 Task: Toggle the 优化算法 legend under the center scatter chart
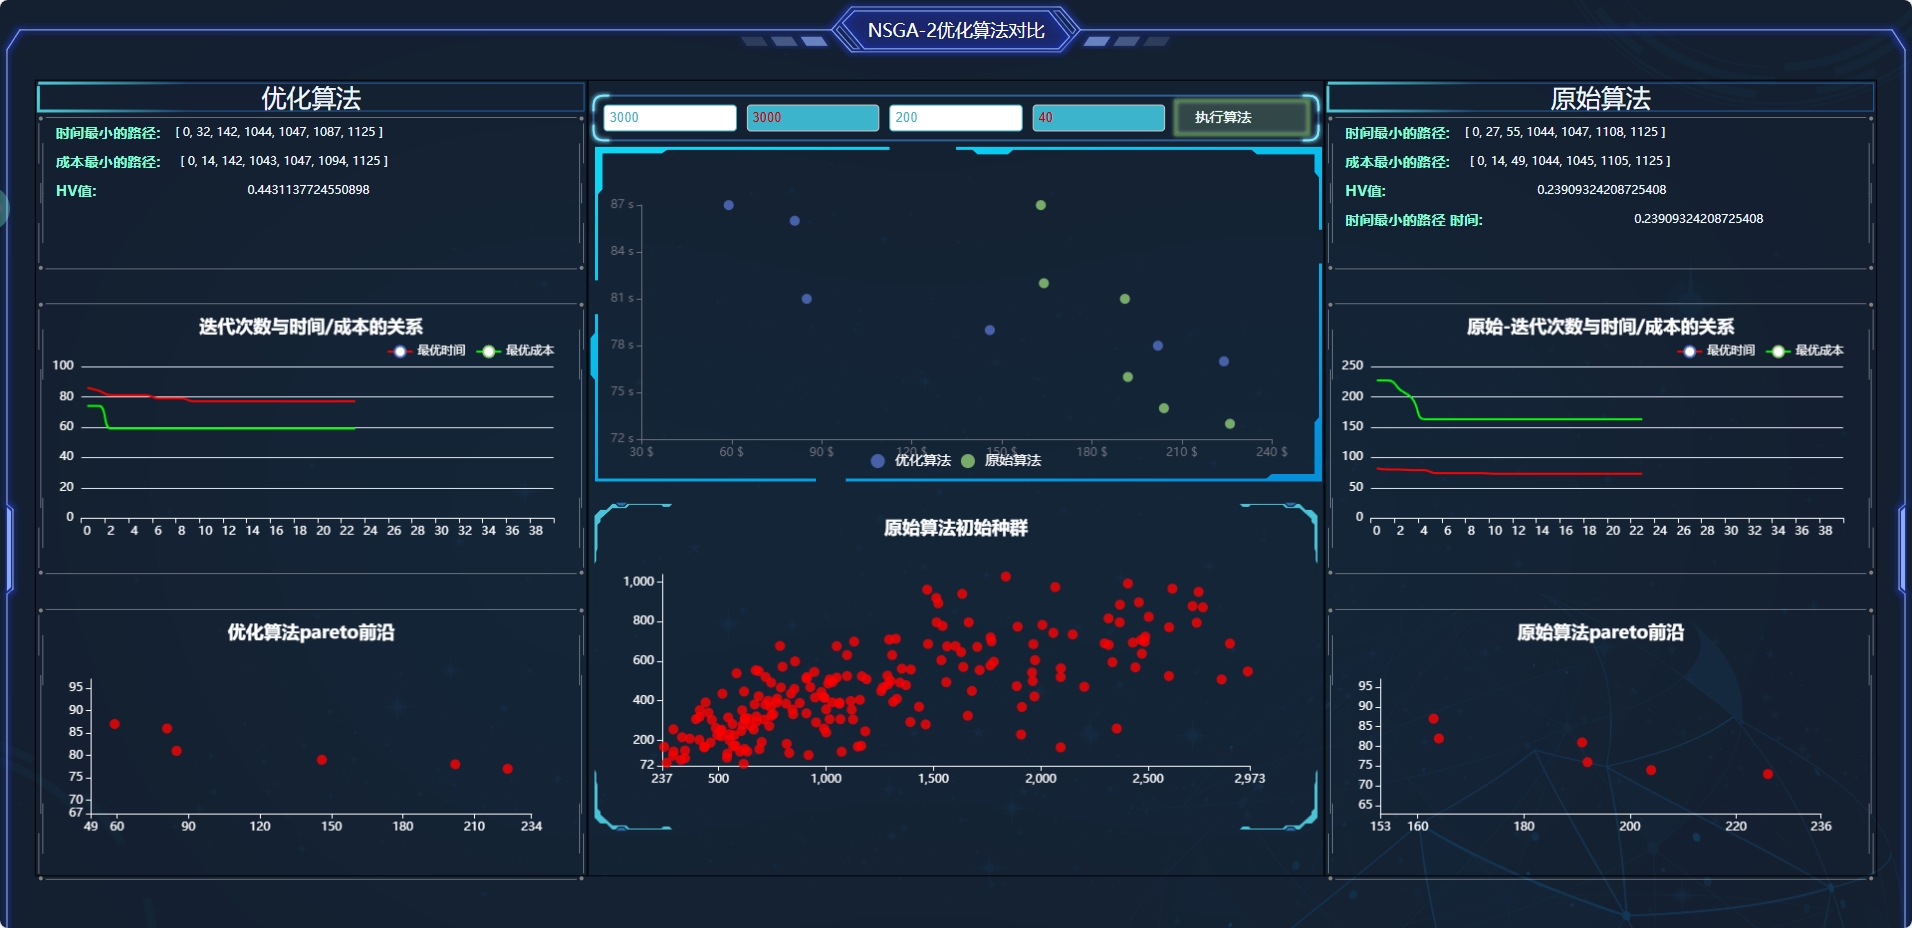(911, 461)
